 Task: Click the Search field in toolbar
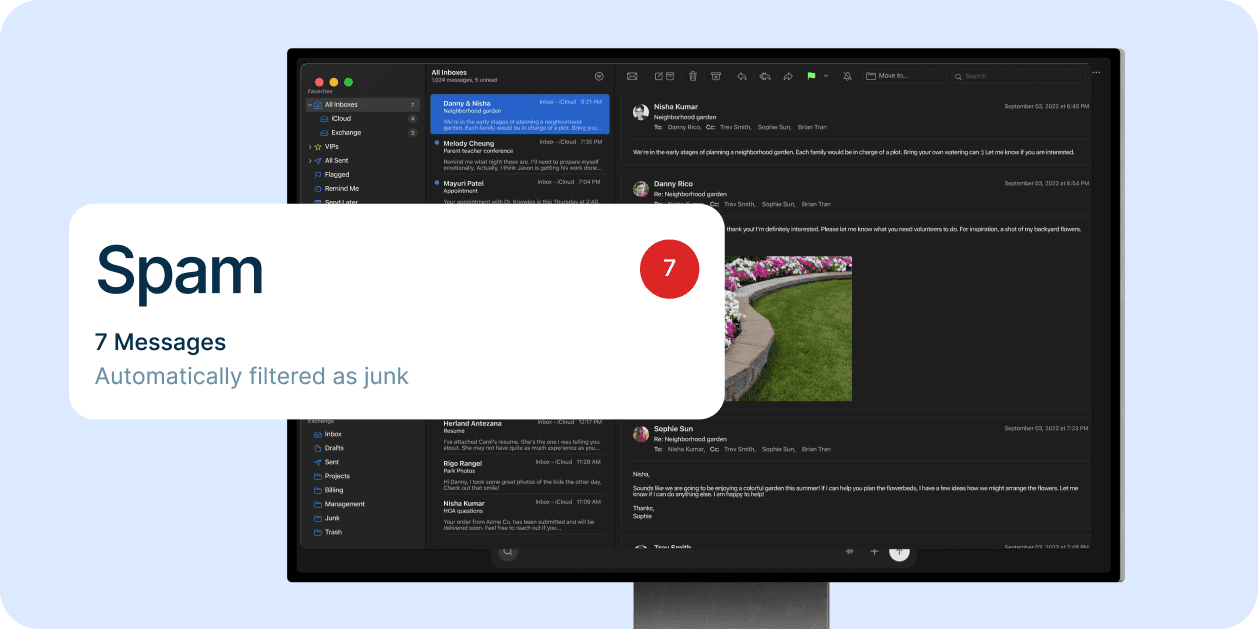(1018, 76)
